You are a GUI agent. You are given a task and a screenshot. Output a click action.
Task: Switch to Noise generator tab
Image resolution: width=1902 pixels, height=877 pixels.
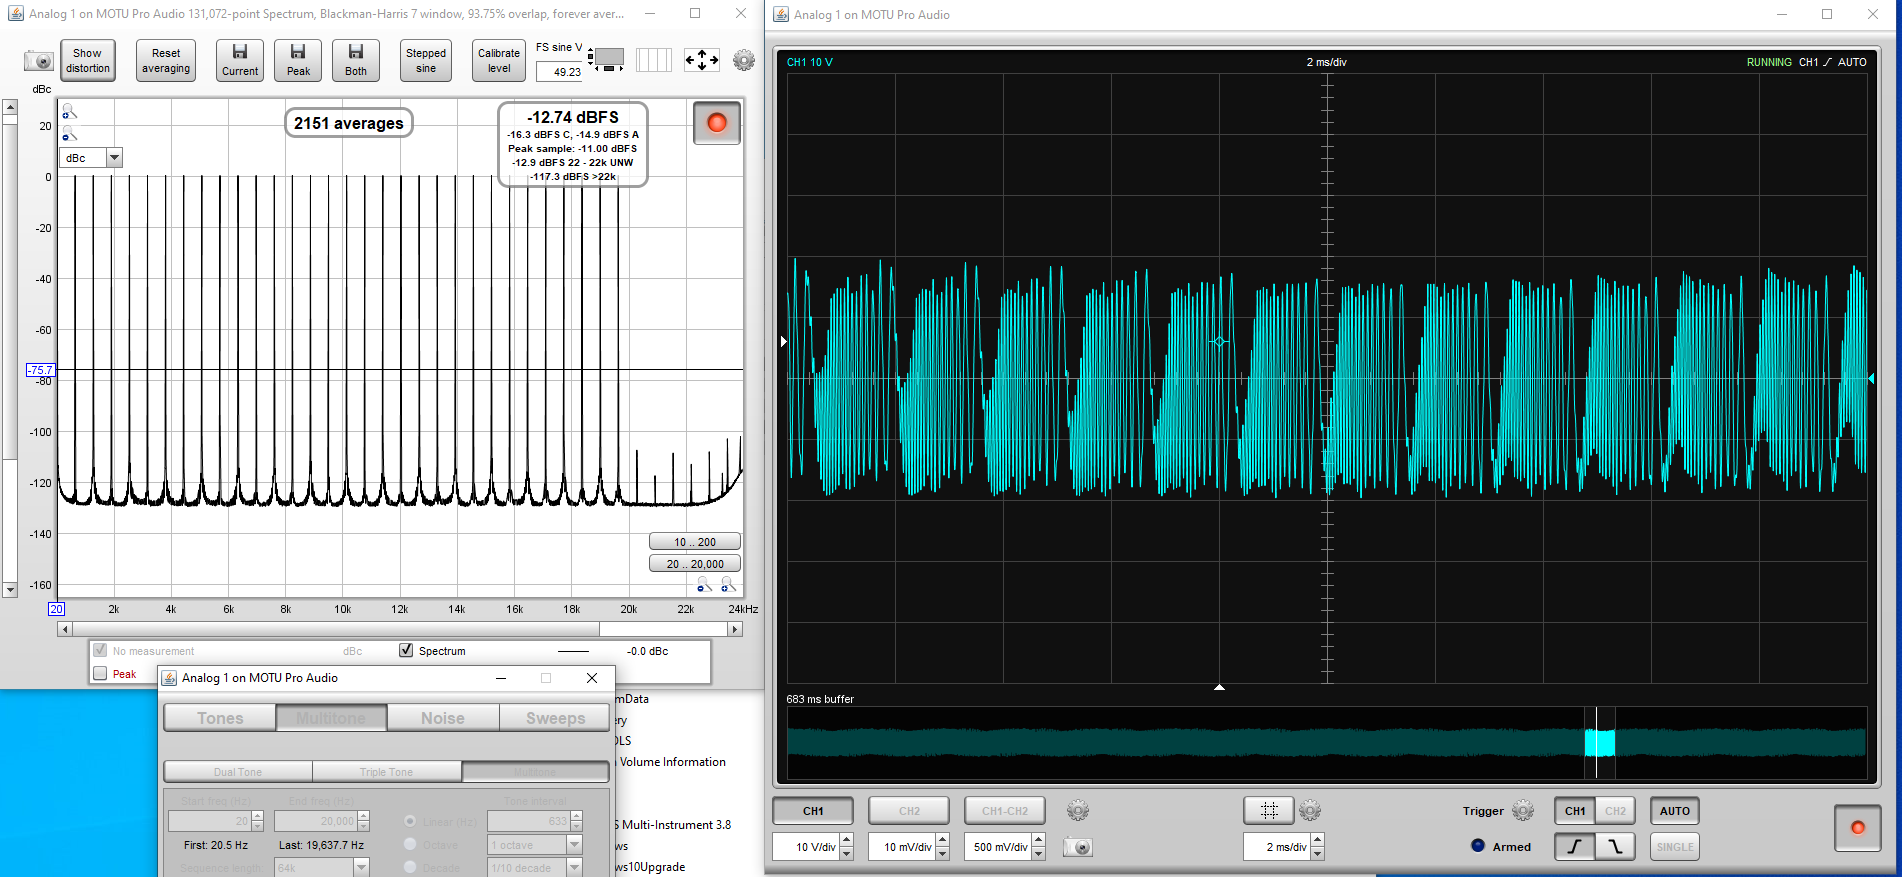click(443, 718)
